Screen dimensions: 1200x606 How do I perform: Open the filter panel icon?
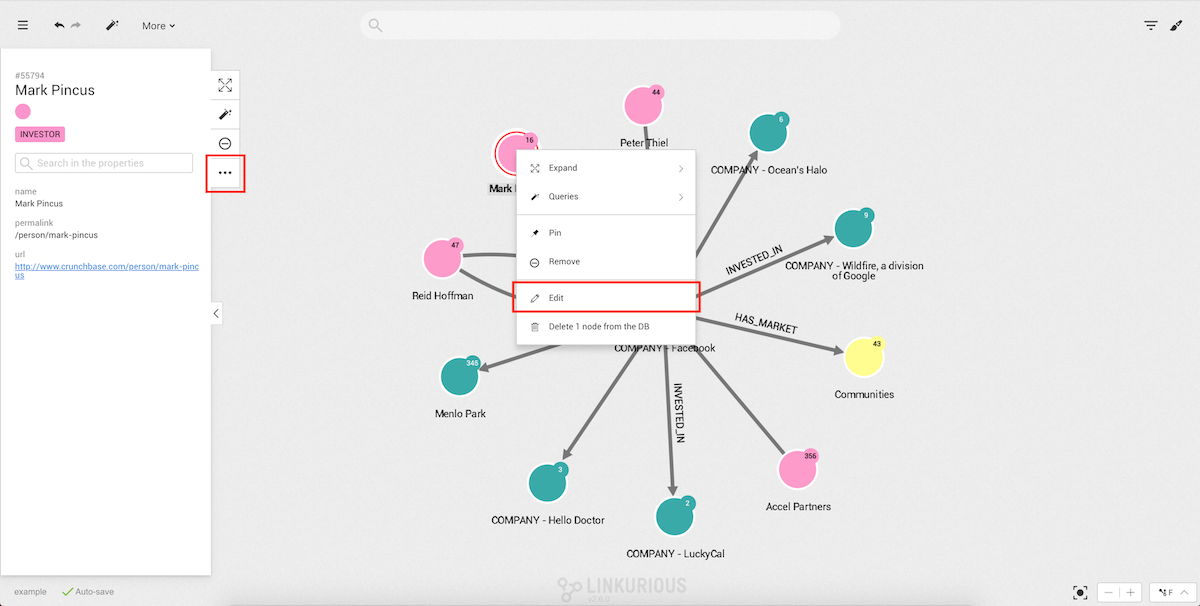click(1151, 25)
